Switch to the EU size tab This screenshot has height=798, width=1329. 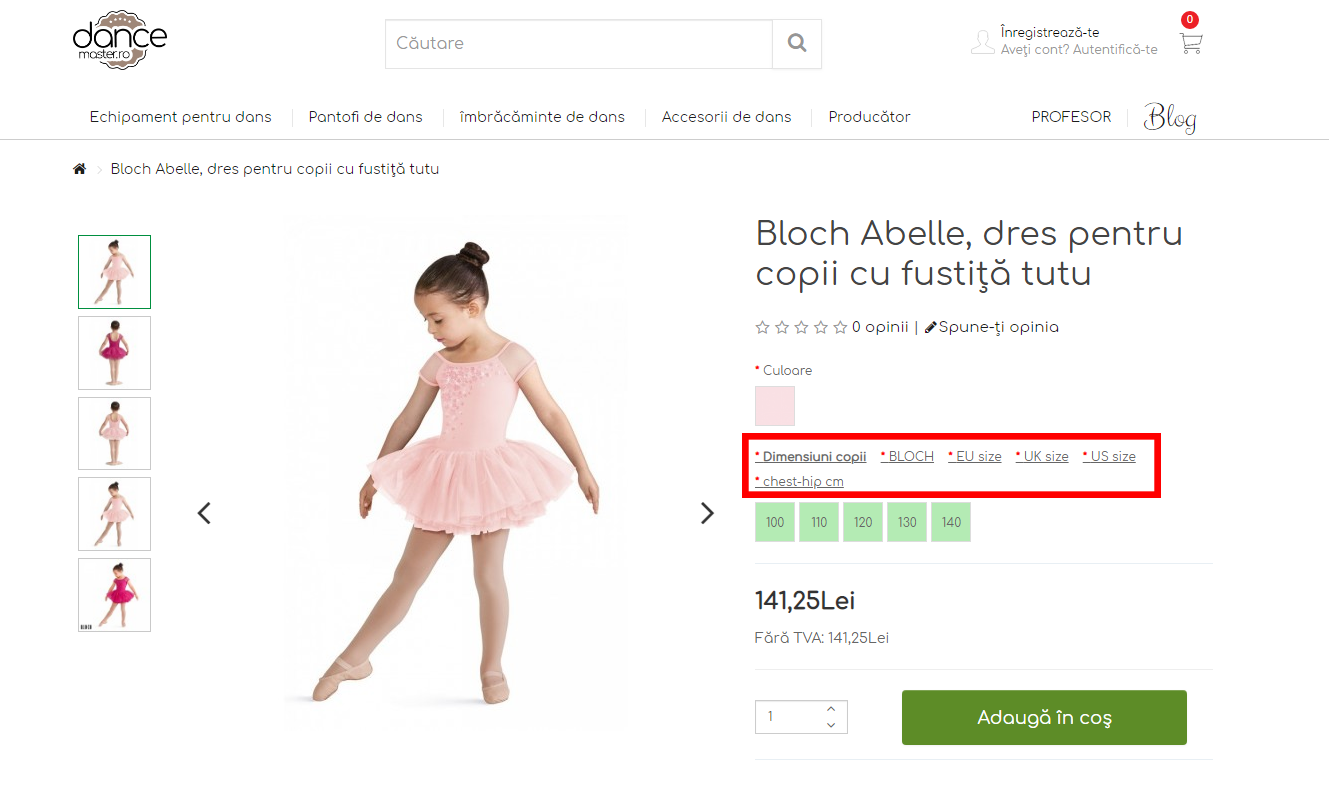[x=975, y=456]
